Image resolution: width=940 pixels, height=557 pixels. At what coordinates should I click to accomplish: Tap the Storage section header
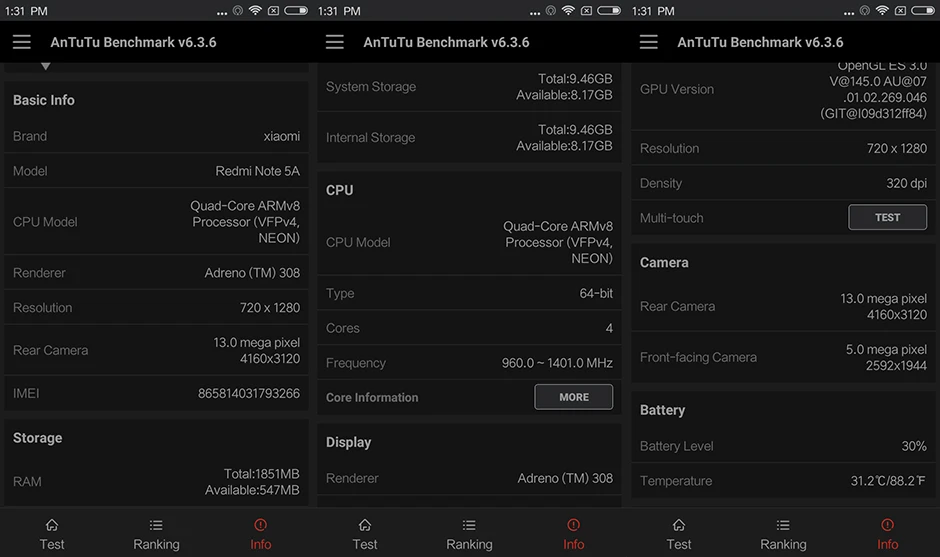point(38,438)
